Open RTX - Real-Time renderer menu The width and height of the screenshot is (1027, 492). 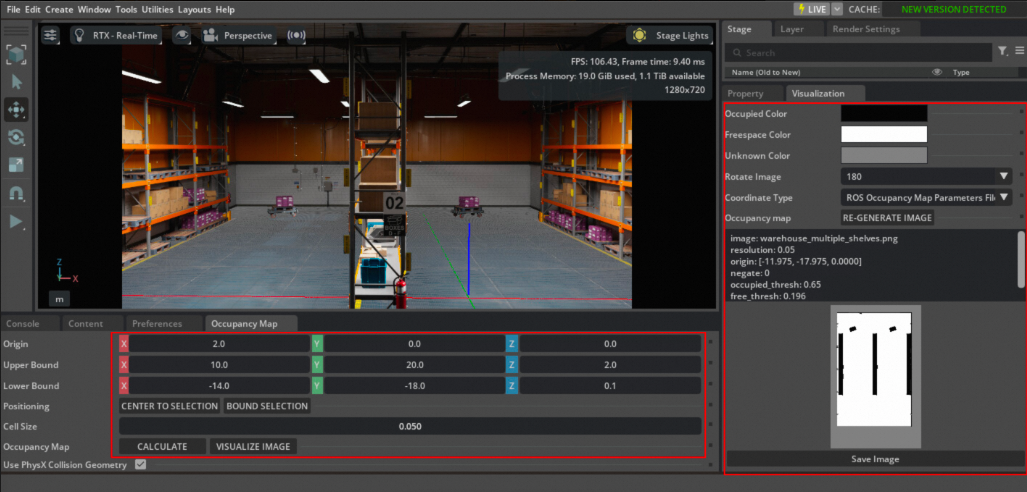(116, 35)
